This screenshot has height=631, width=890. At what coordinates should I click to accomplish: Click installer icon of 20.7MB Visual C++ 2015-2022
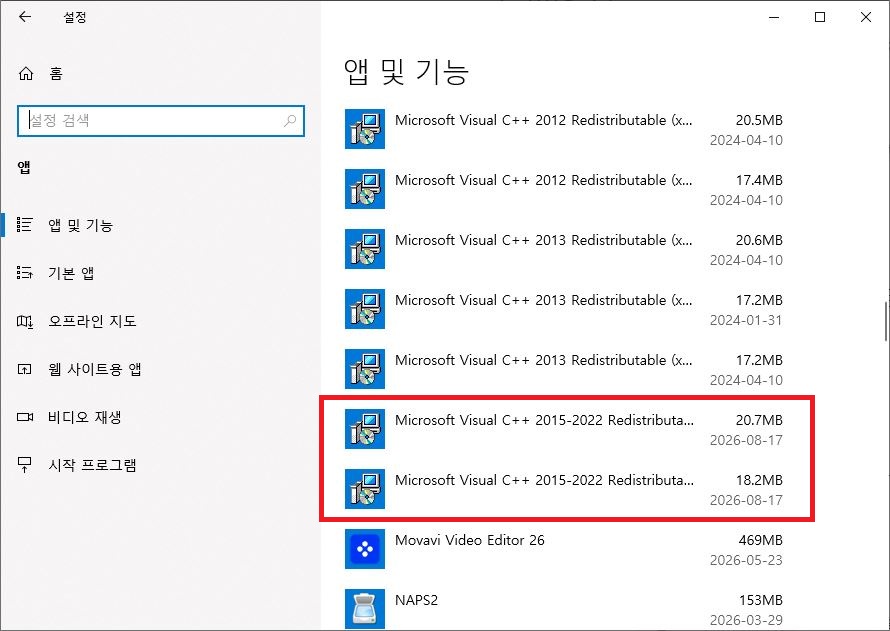(x=365, y=429)
